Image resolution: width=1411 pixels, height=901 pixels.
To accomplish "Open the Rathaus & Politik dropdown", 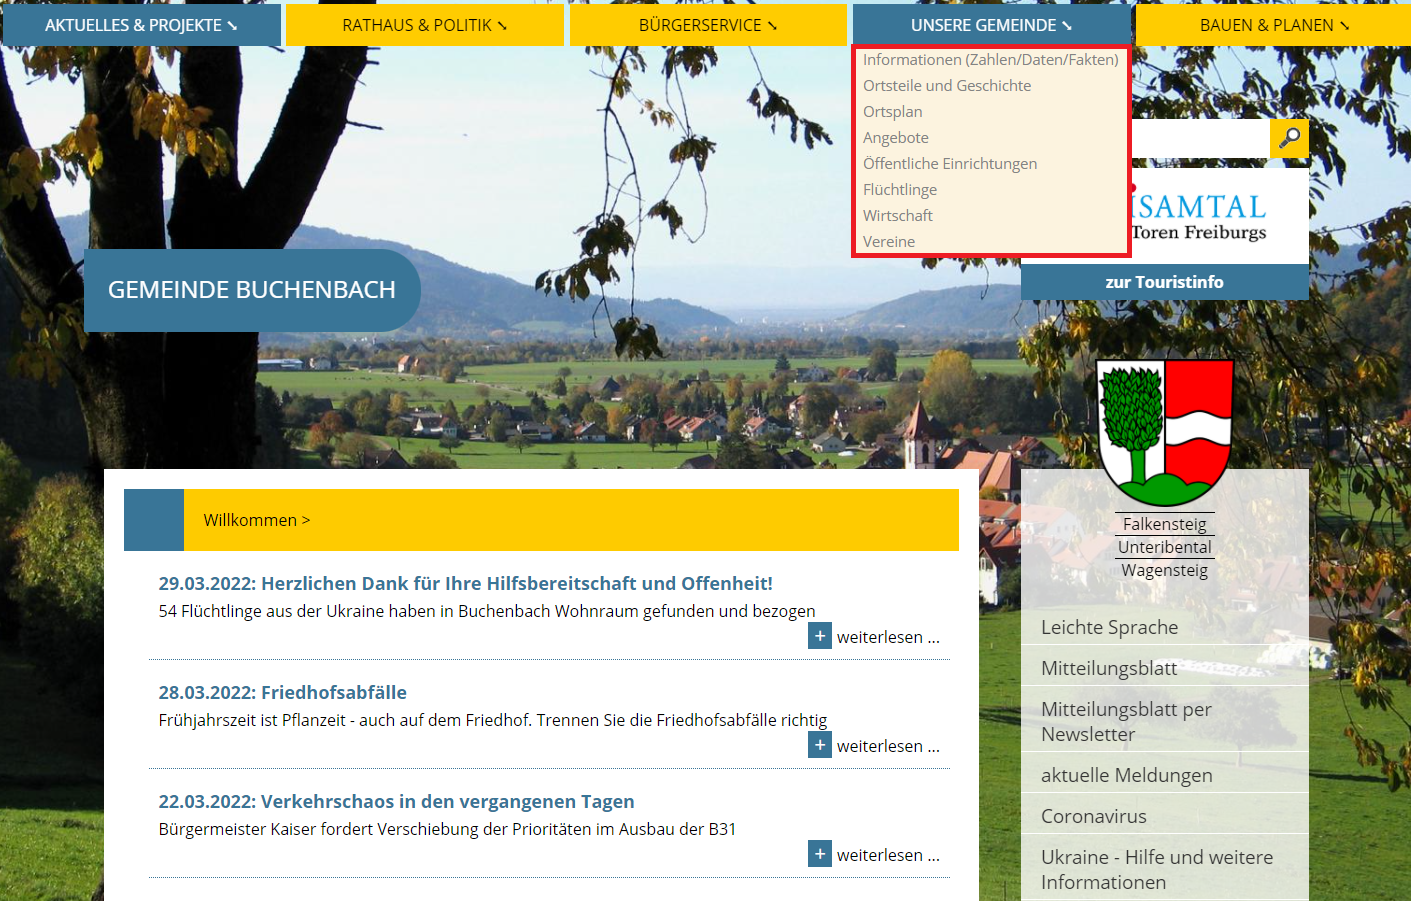I will coord(424,25).
